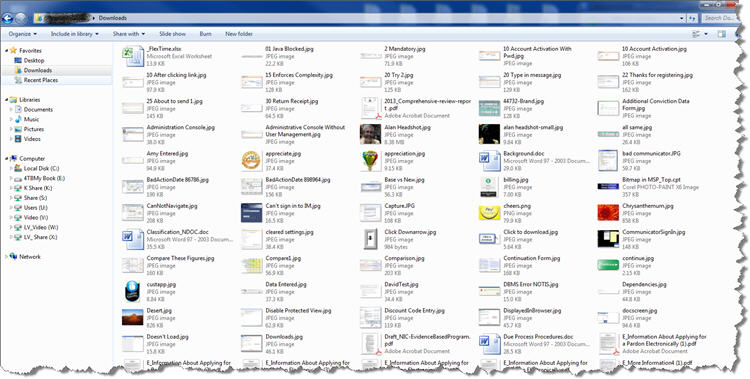Select bad communicator.JPG icon
Image resolution: width=750 pixels, height=379 pixels.
(x=608, y=161)
